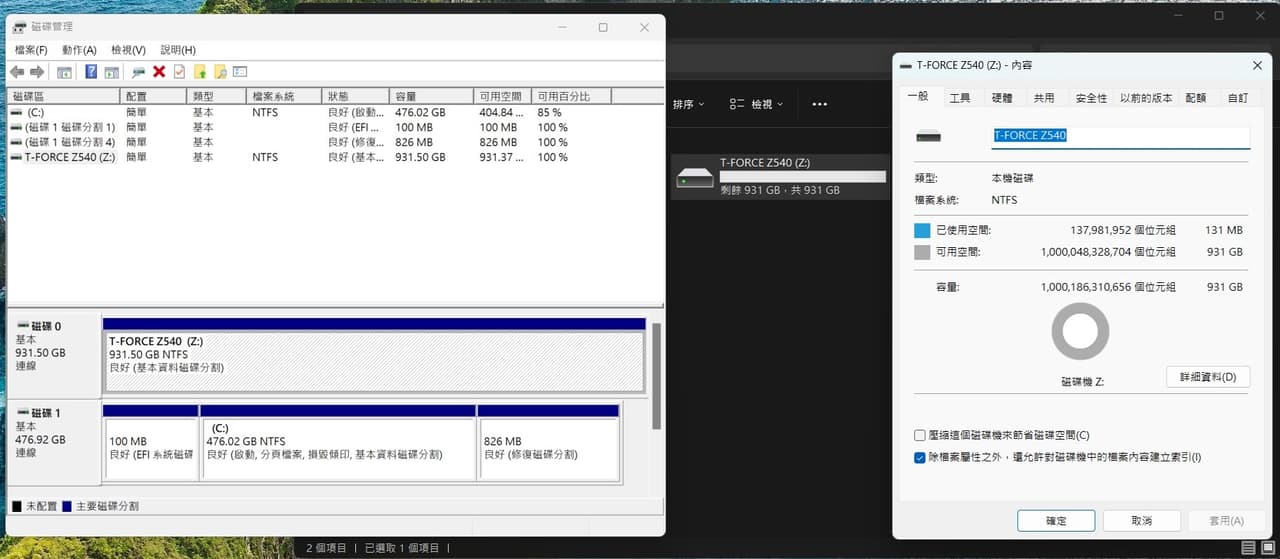Sort by the 可用空間 column header
Viewport: 1280px width, 559px height.
pyautogui.click(x=503, y=96)
